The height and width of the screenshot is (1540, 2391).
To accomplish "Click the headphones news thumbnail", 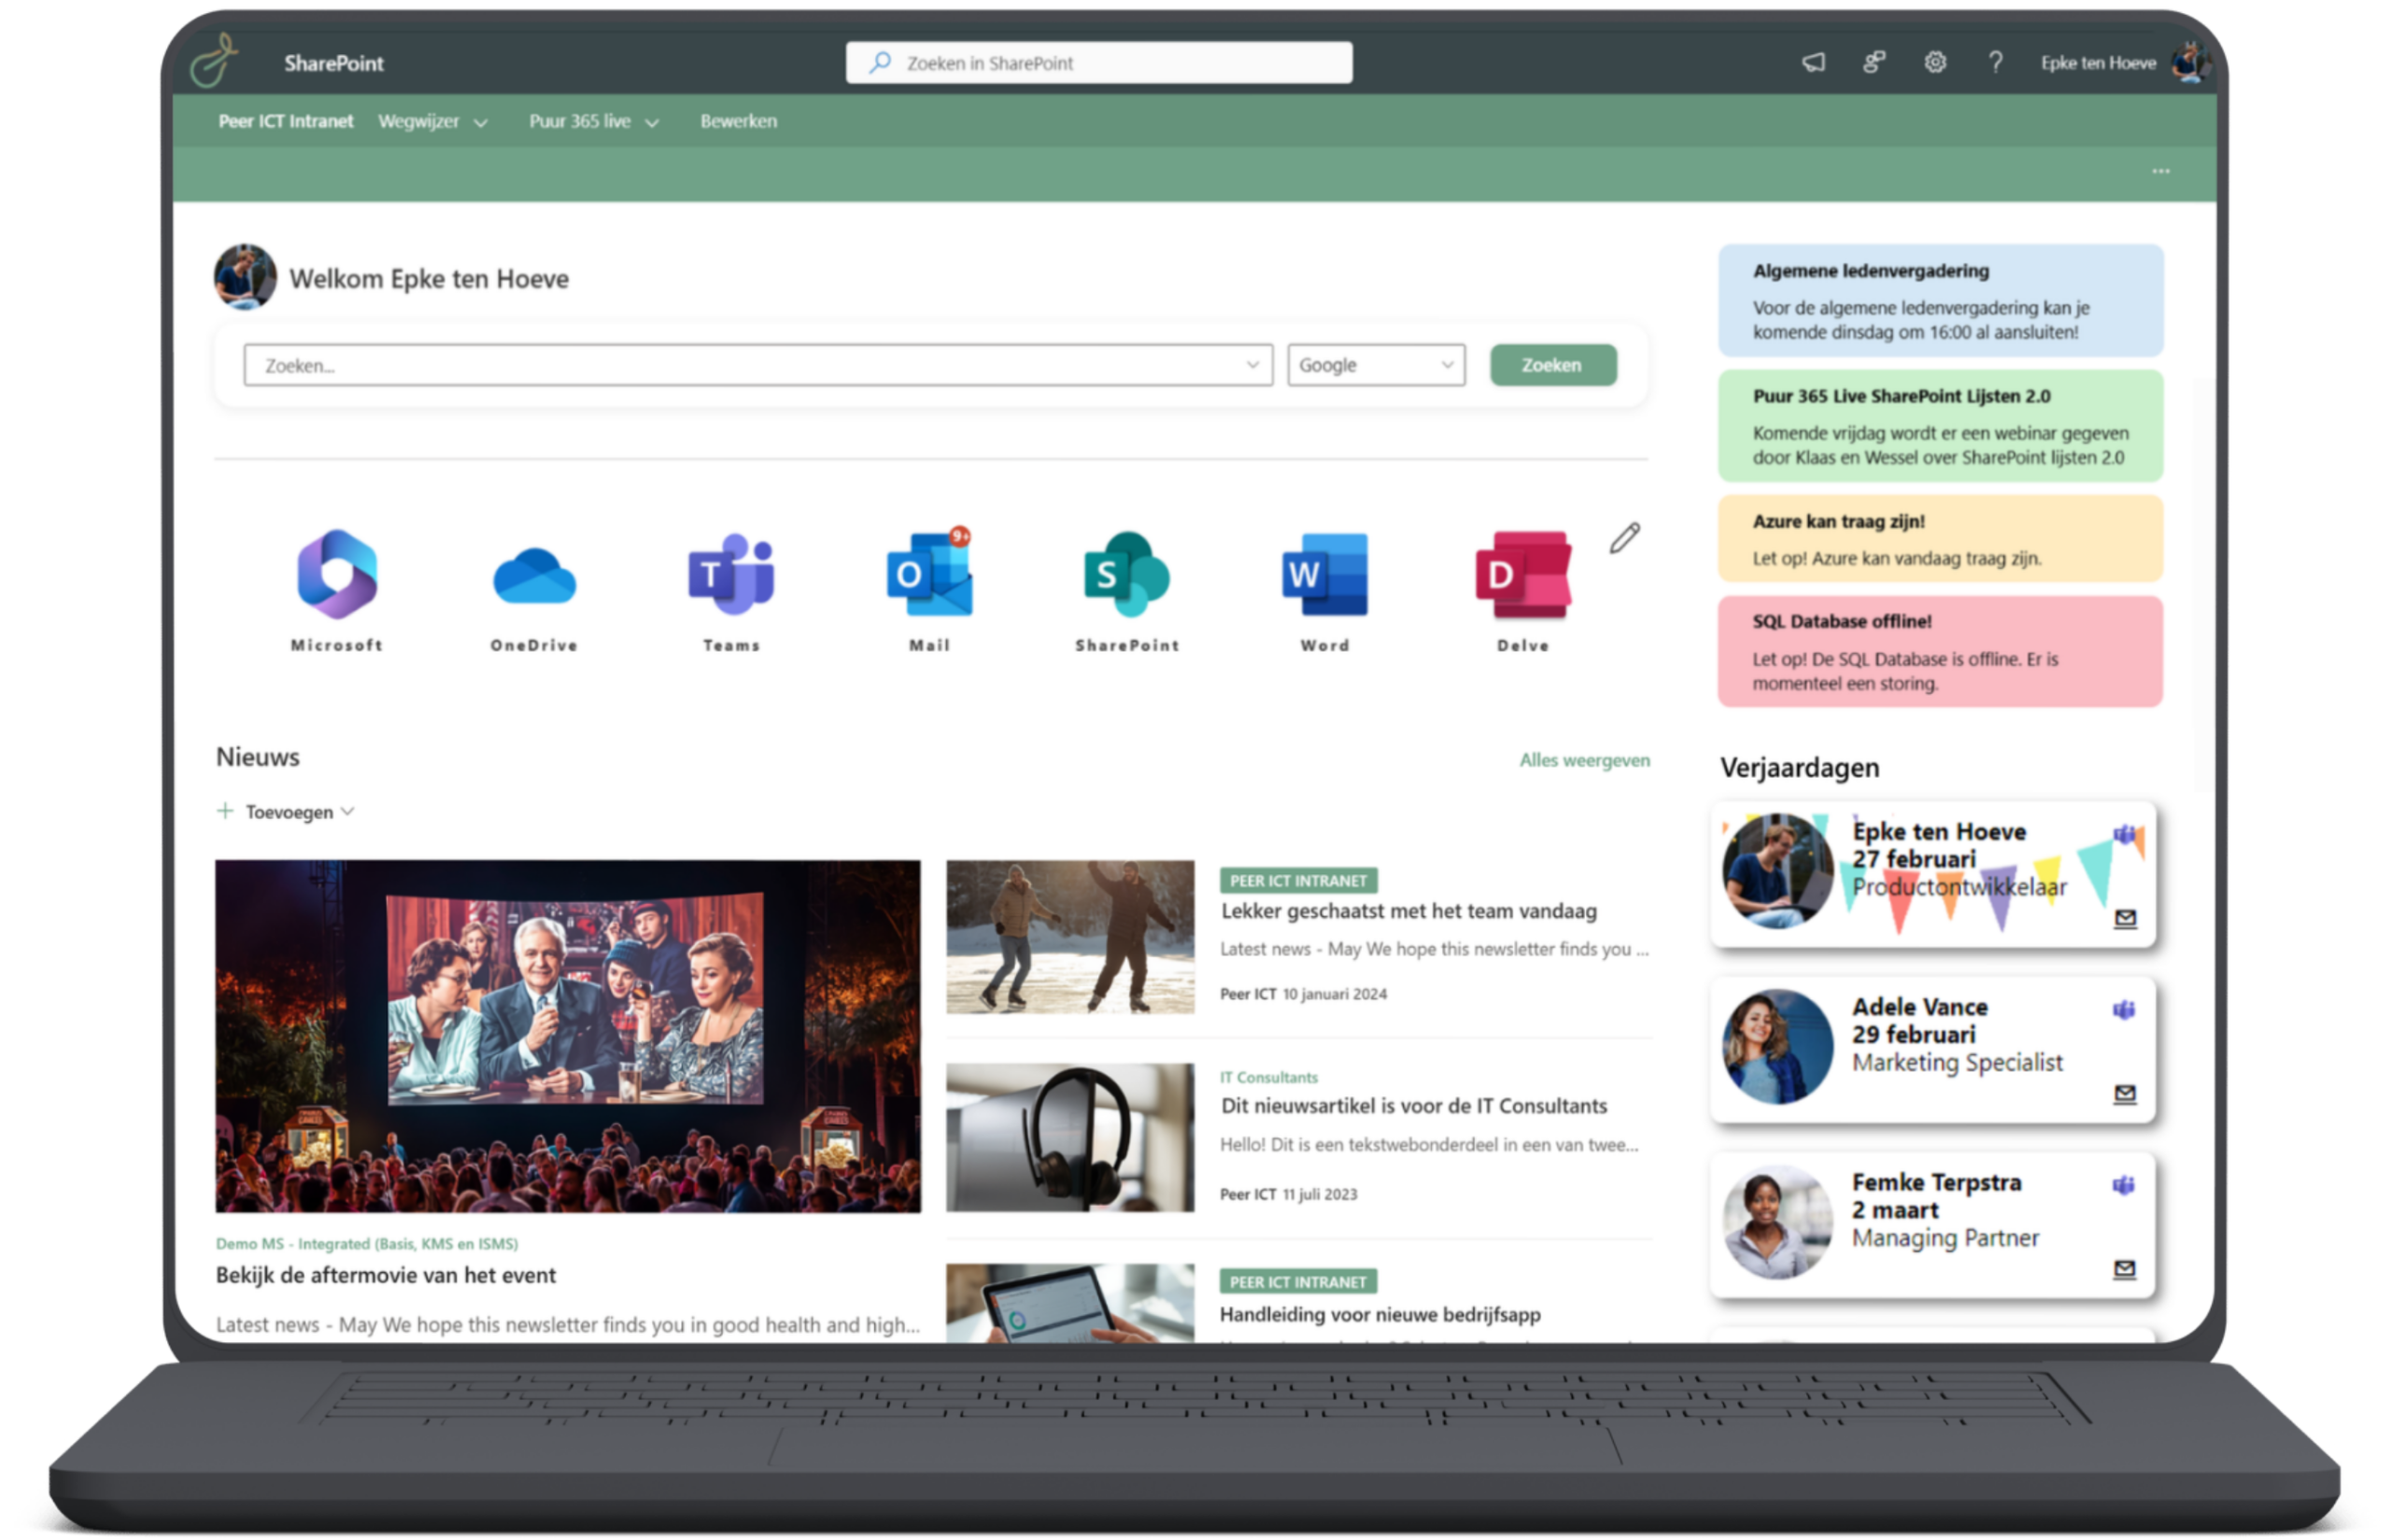I will click(x=1070, y=1137).
